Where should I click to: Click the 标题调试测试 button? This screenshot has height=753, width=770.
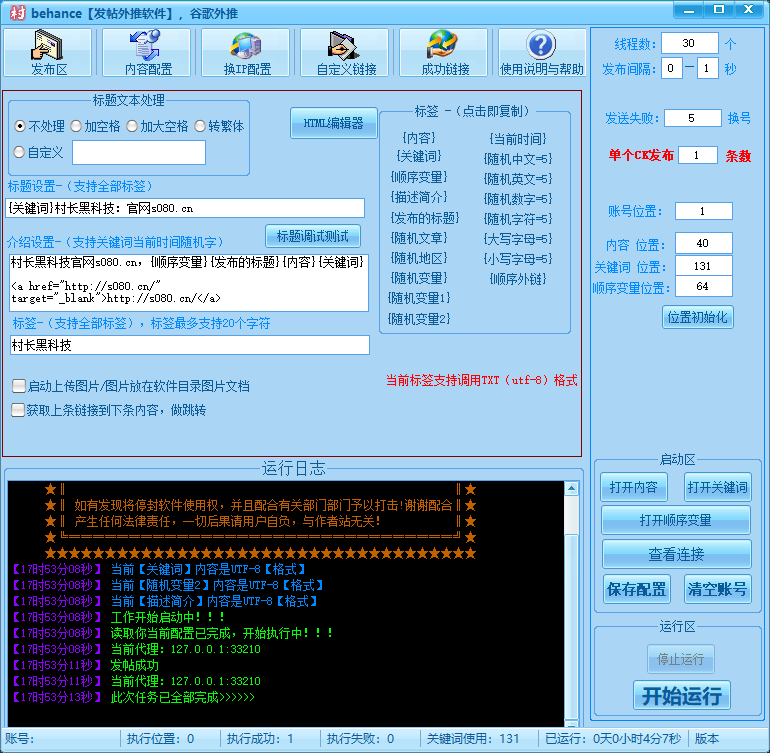(x=312, y=236)
